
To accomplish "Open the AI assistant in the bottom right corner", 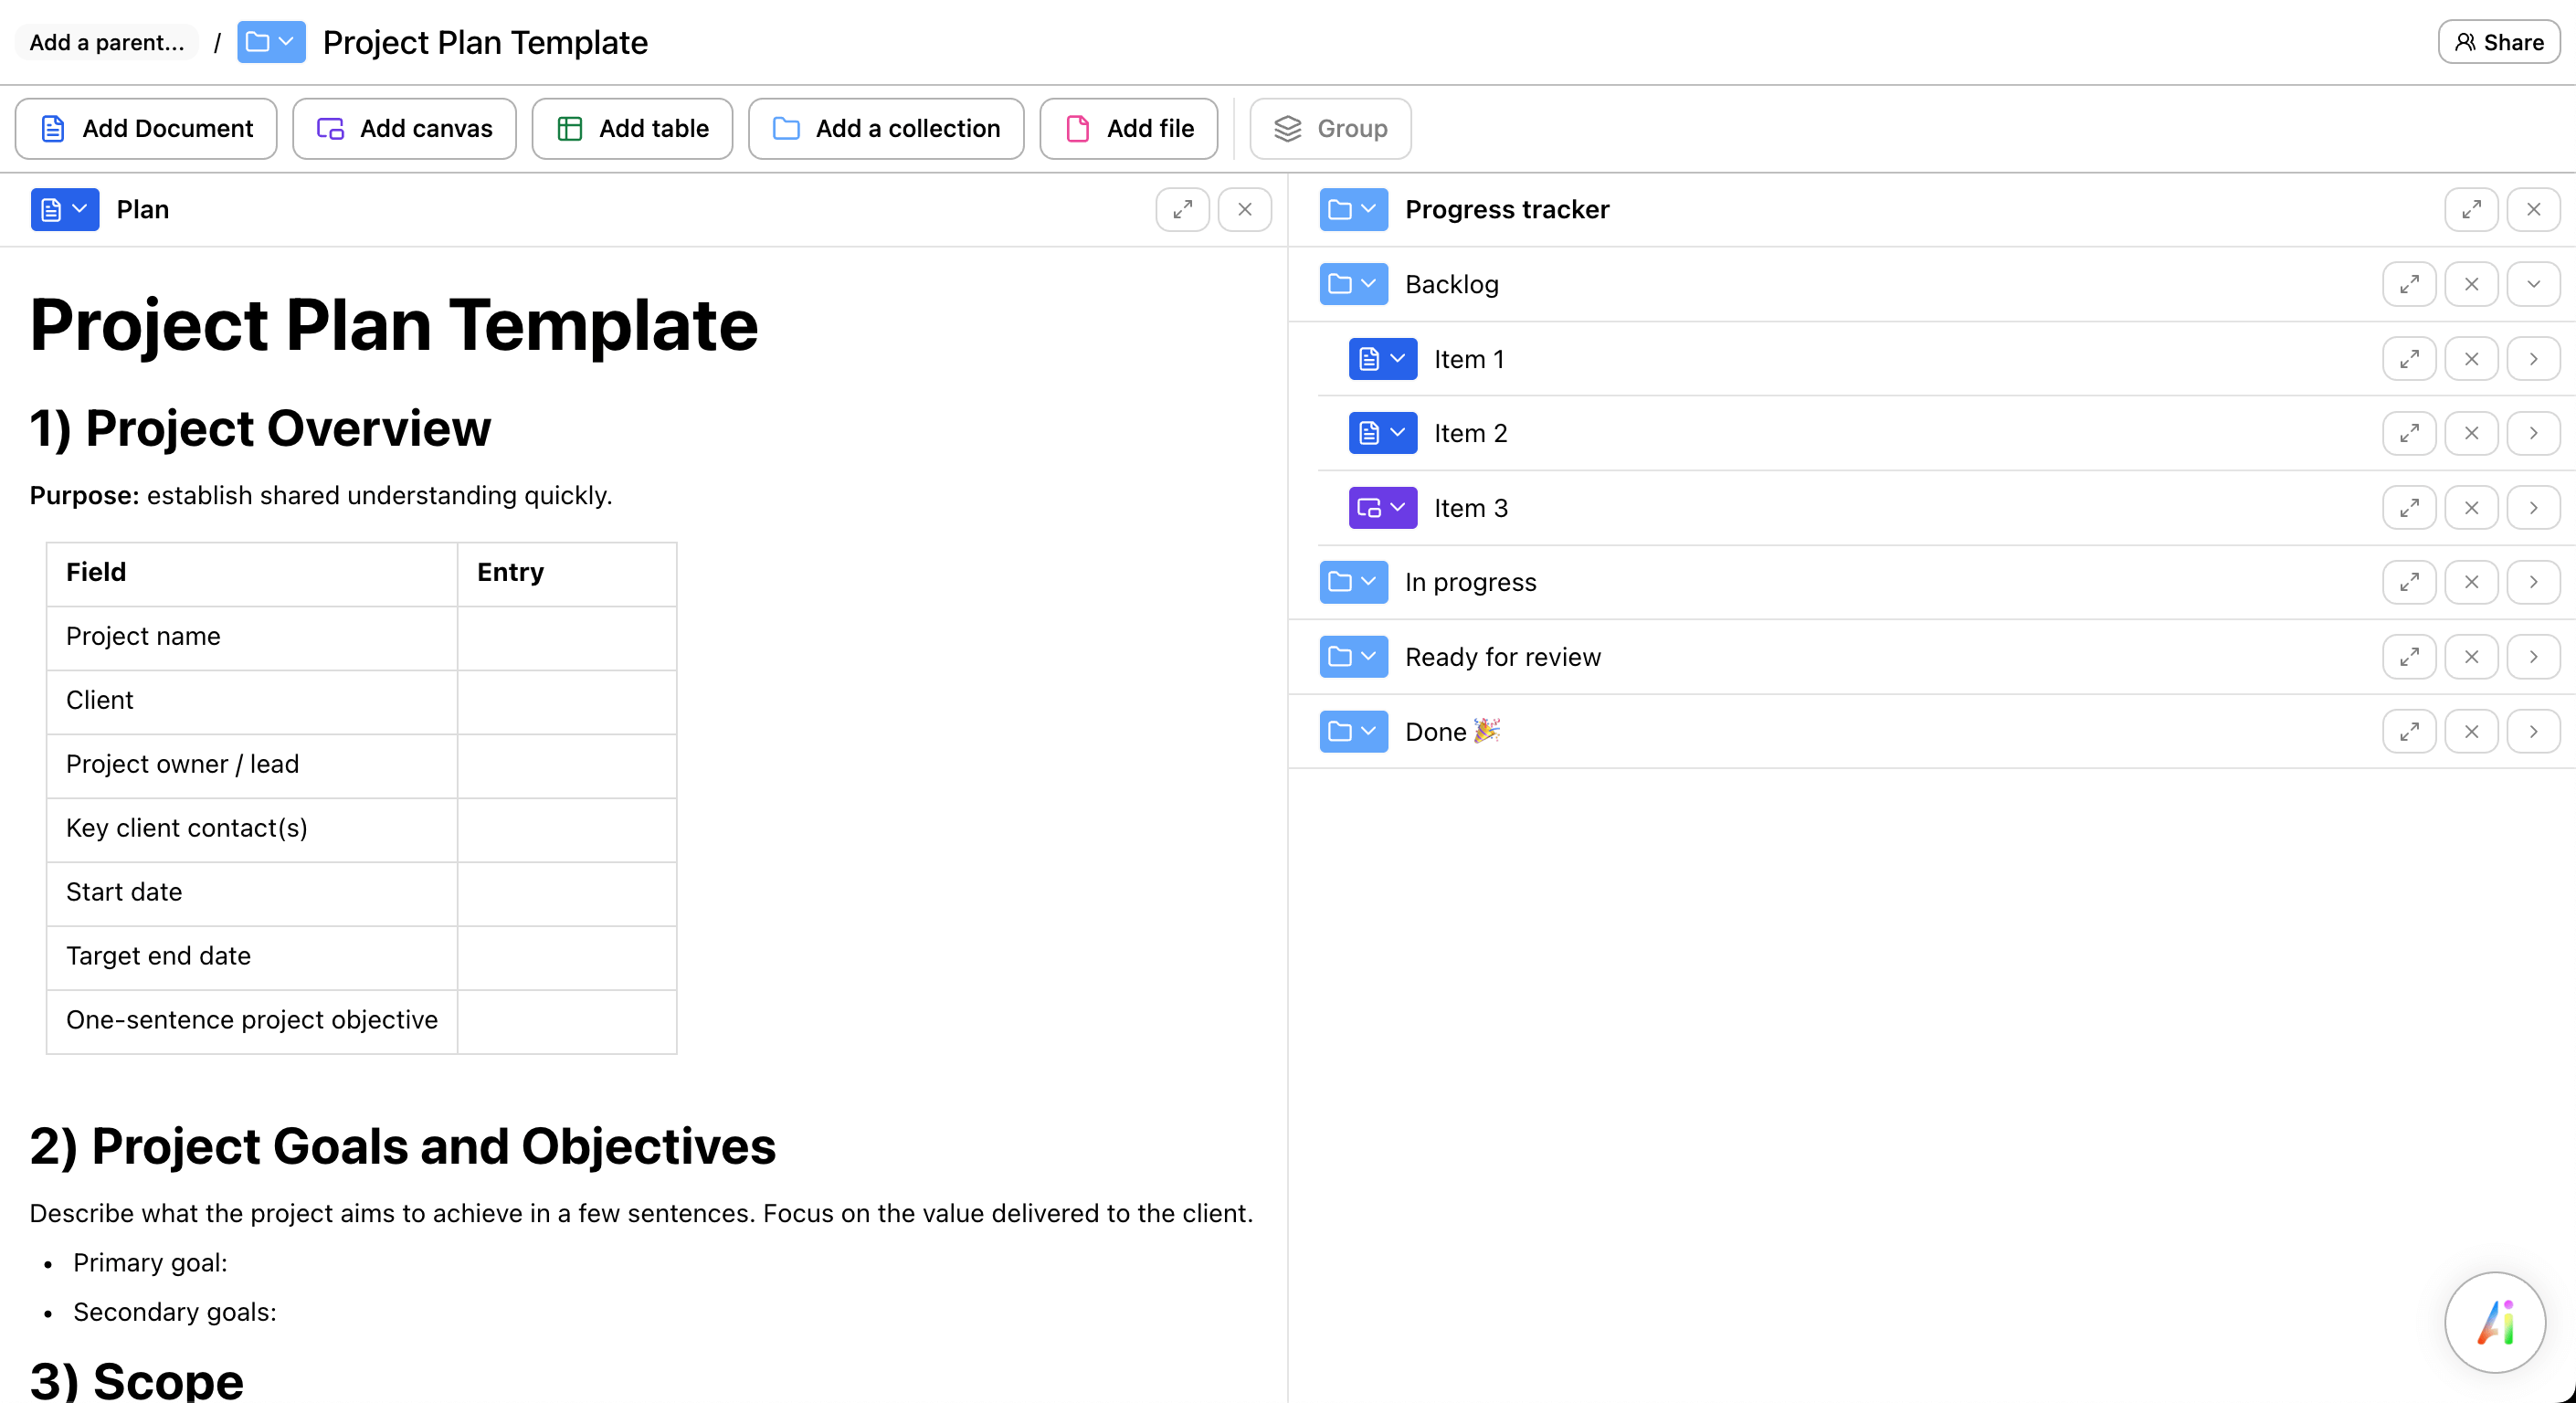I will [2494, 1322].
